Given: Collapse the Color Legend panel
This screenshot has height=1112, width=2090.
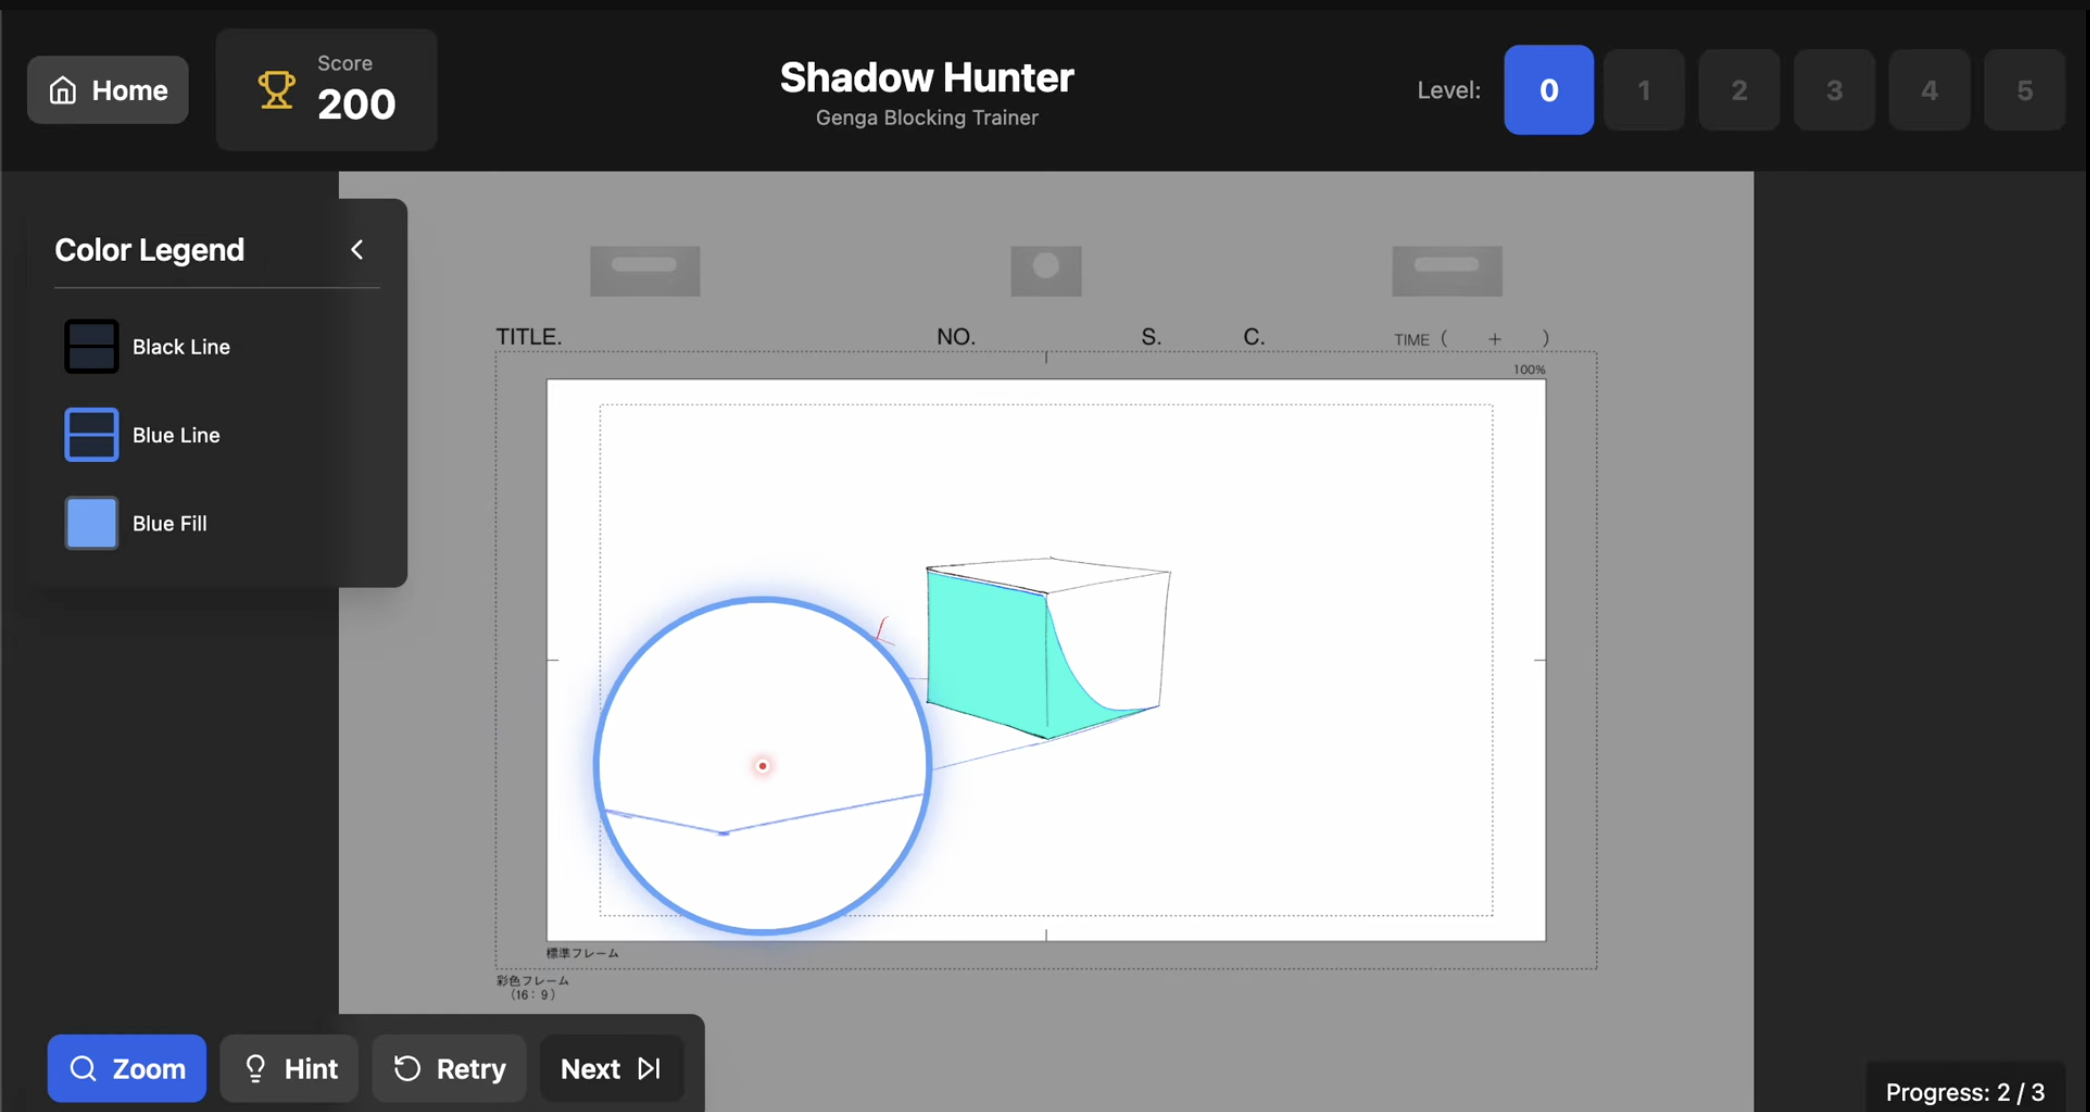Looking at the screenshot, I should (357, 250).
